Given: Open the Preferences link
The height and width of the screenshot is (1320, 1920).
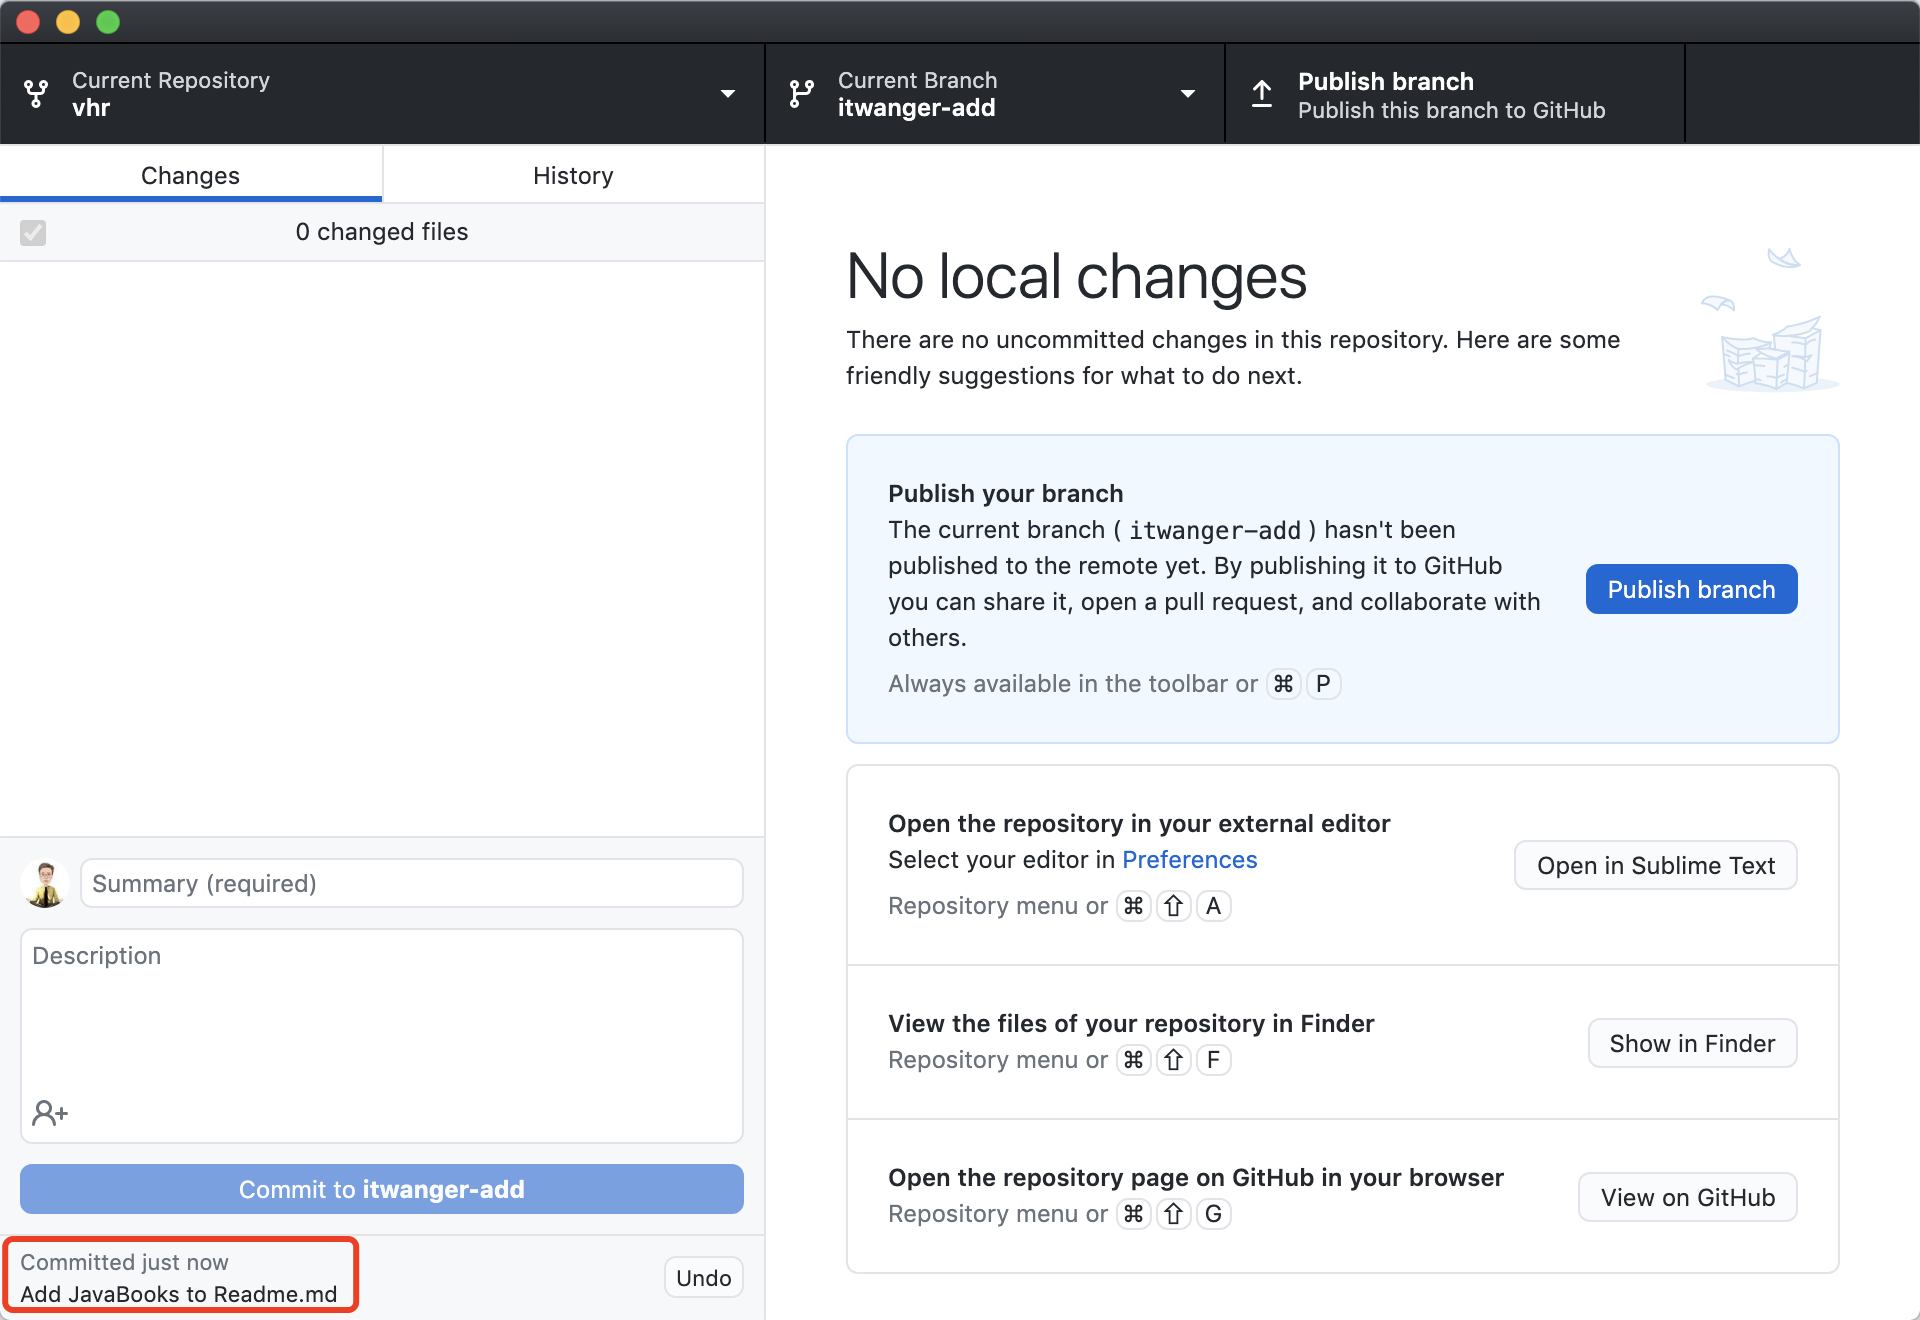Looking at the screenshot, I should point(1189,860).
